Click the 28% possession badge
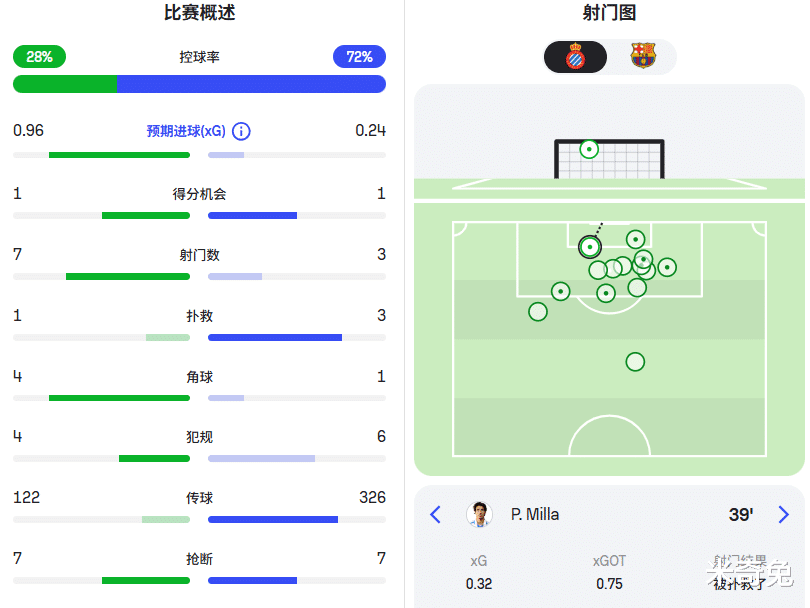The width and height of the screenshot is (810, 608). (39, 57)
